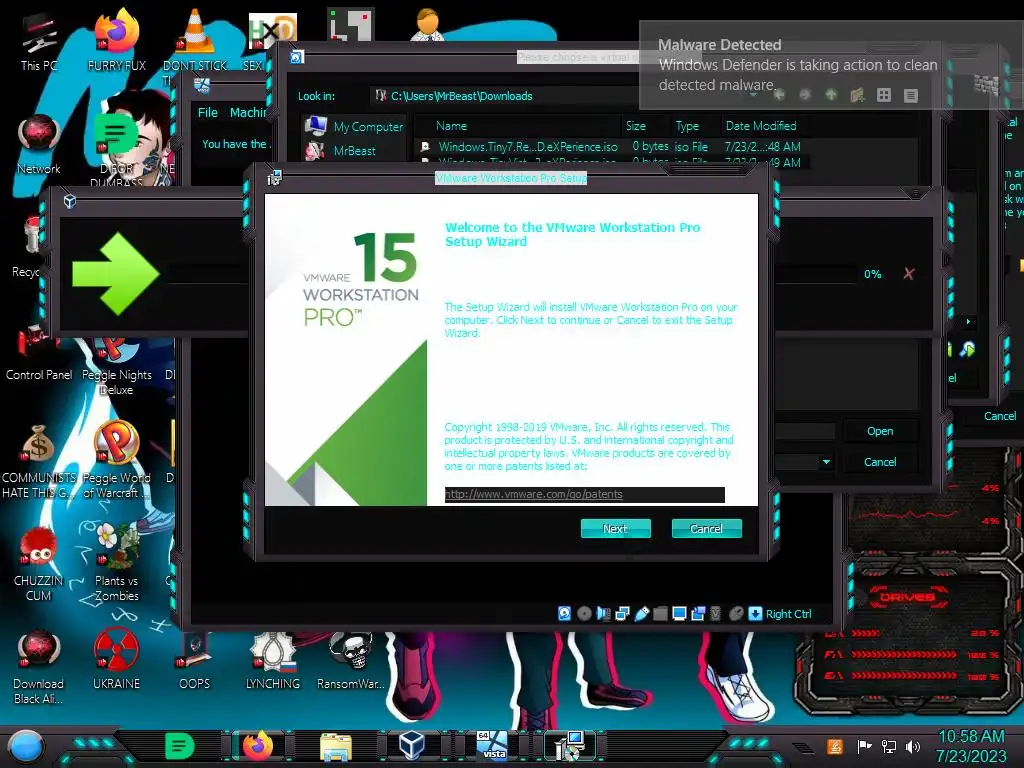Viewport: 1024px width, 768px height.
Task: Open DONT STICK VLC desktop shortcut
Action: pos(195,40)
